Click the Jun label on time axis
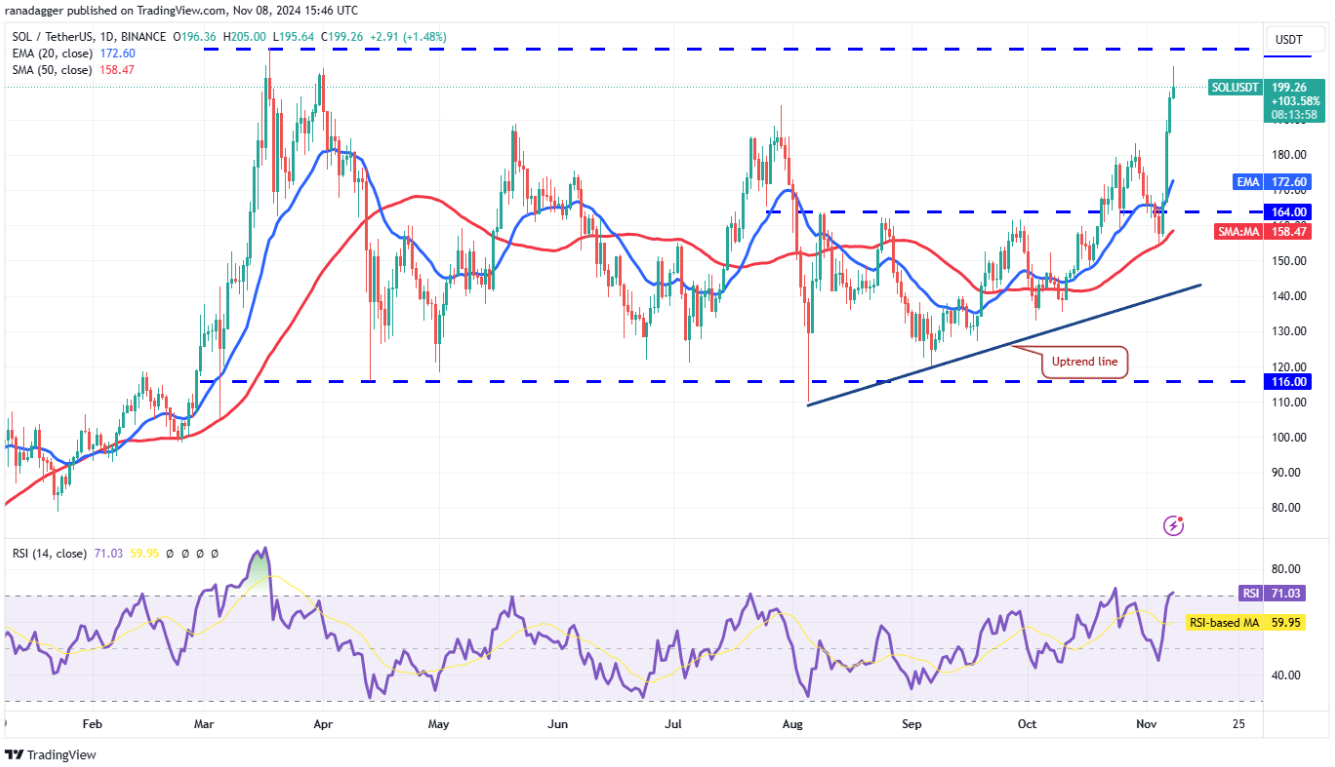The image size is (1335, 767). click(557, 723)
